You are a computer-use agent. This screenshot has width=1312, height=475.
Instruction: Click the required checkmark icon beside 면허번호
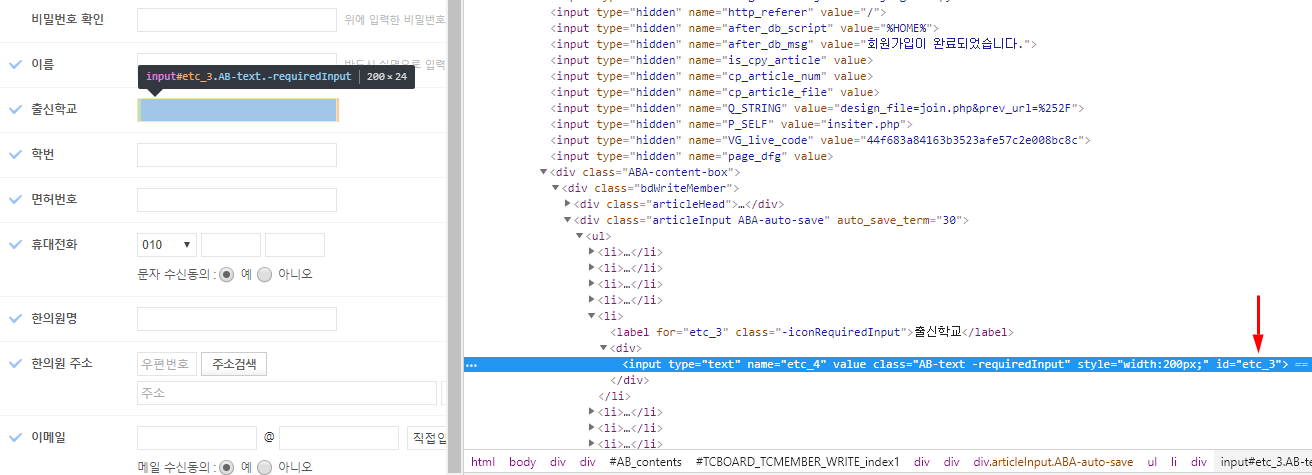click(15, 199)
